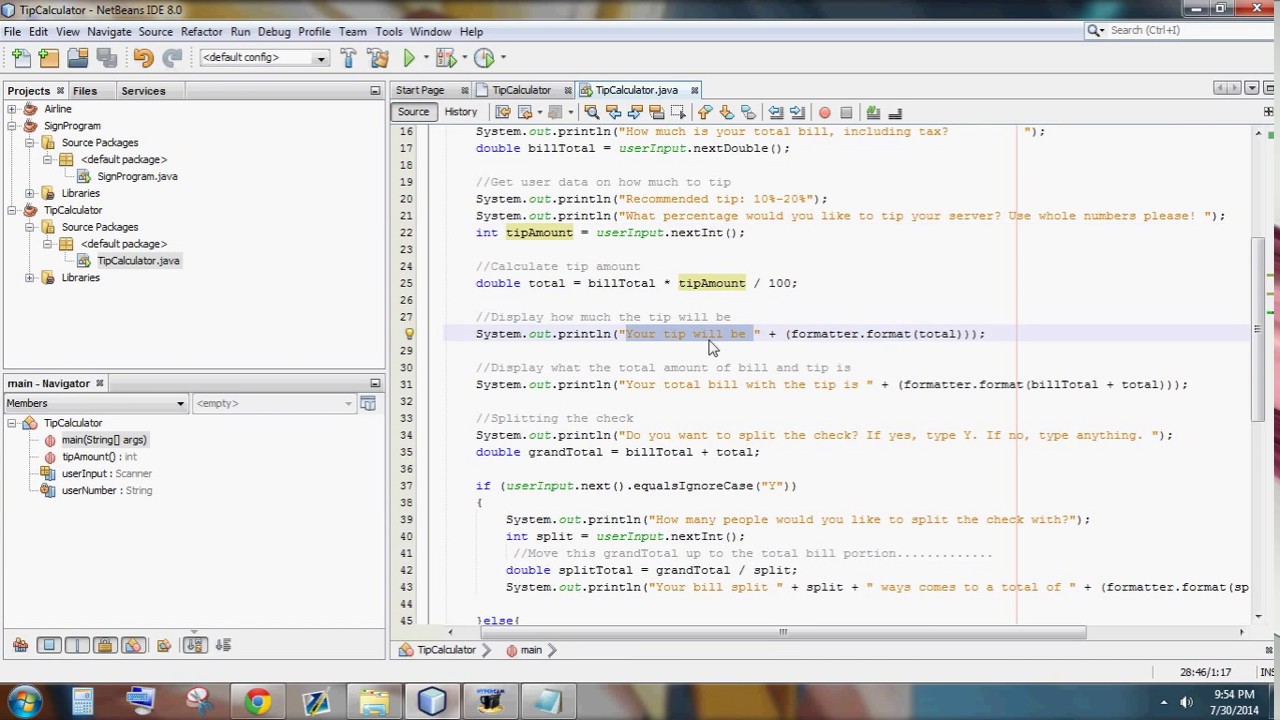Click the Undo arrow icon
Viewport: 1280px width, 720px height.
tap(143, 58)
